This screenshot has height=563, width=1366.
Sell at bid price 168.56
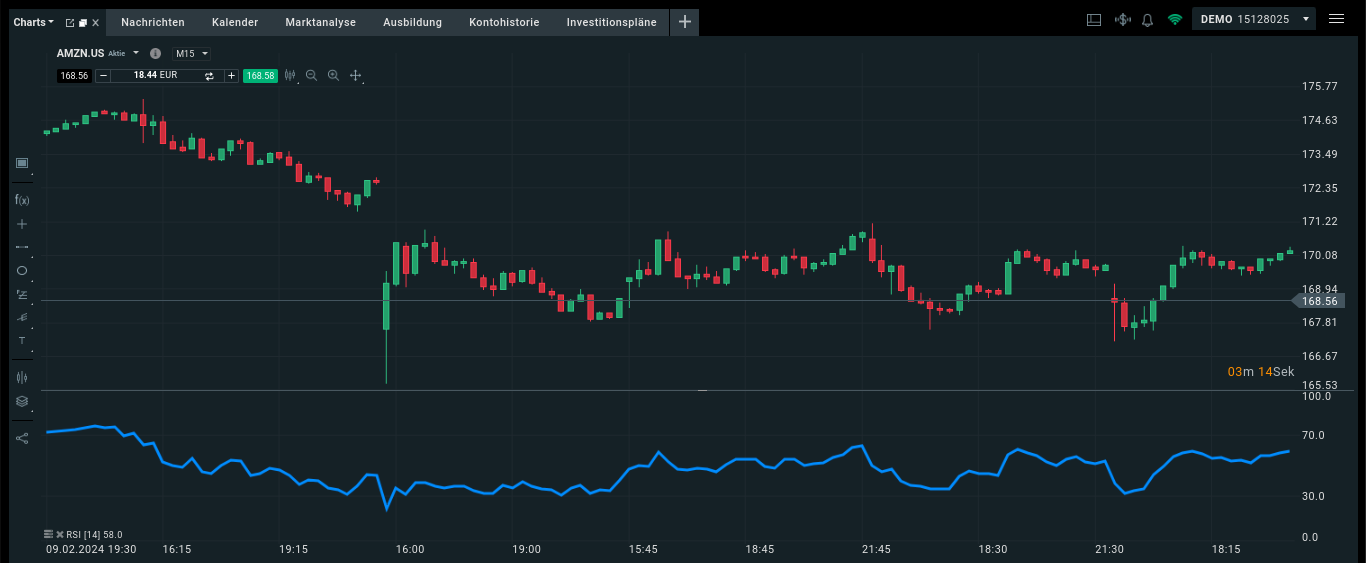(74, 75)
